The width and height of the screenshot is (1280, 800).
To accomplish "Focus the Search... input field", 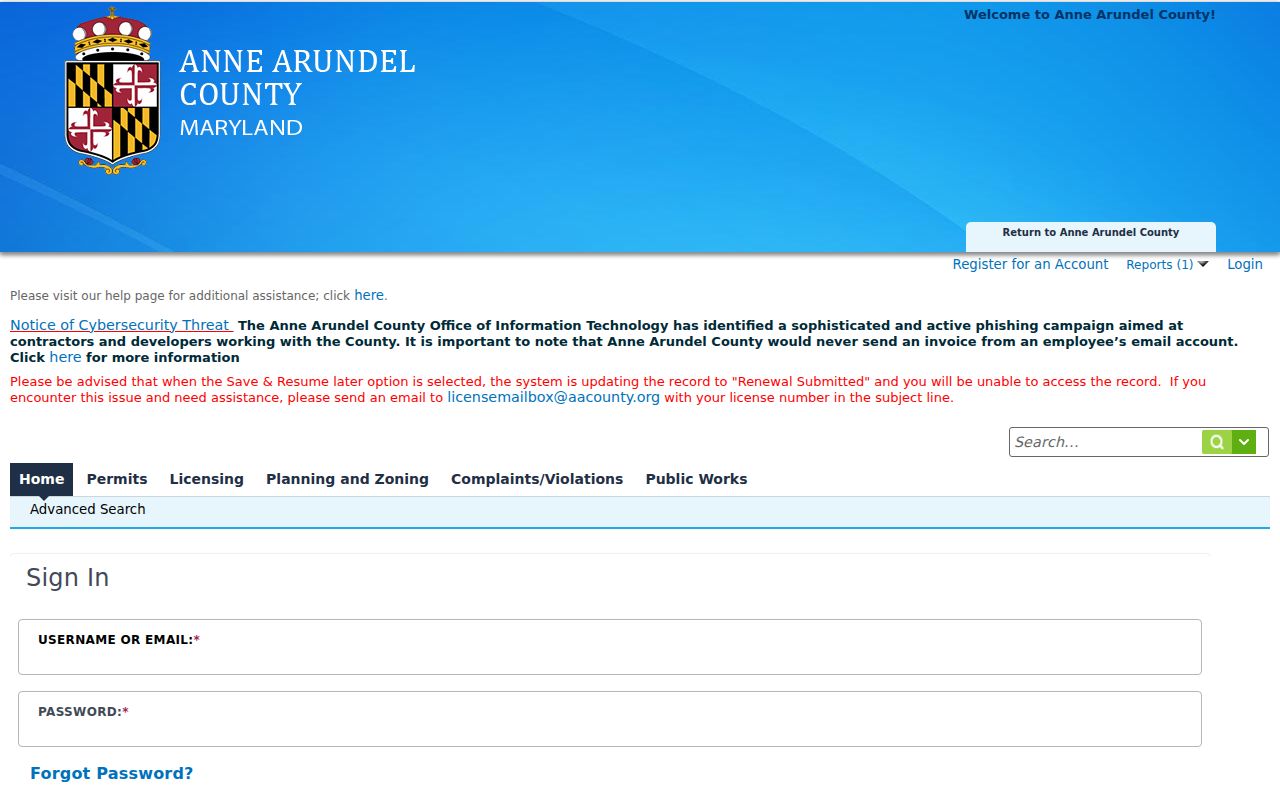I will coord(1106,442).
